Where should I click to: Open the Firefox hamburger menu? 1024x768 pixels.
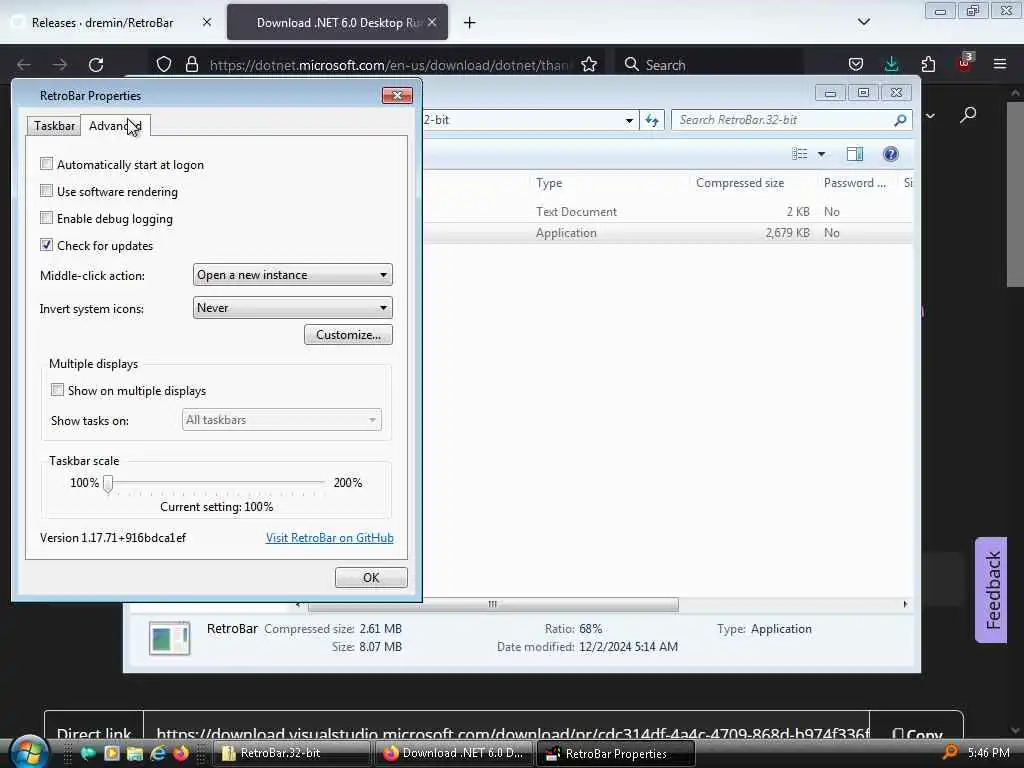tap(1000, 64)
